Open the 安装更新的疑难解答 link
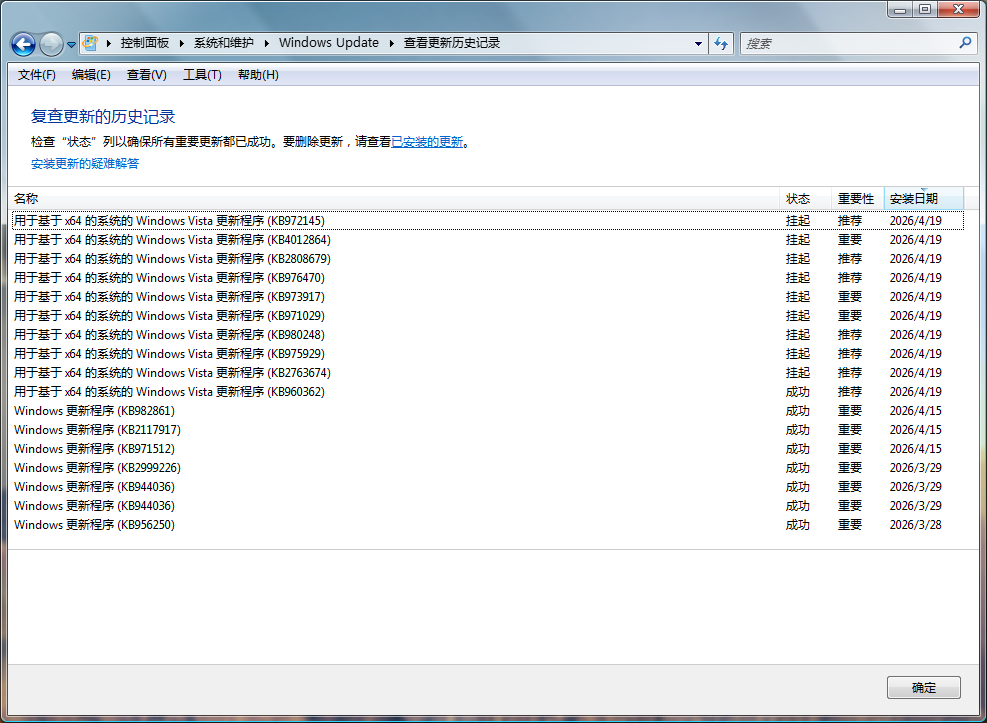The width and height of the screenshot is (987, 723). [85, 164]
